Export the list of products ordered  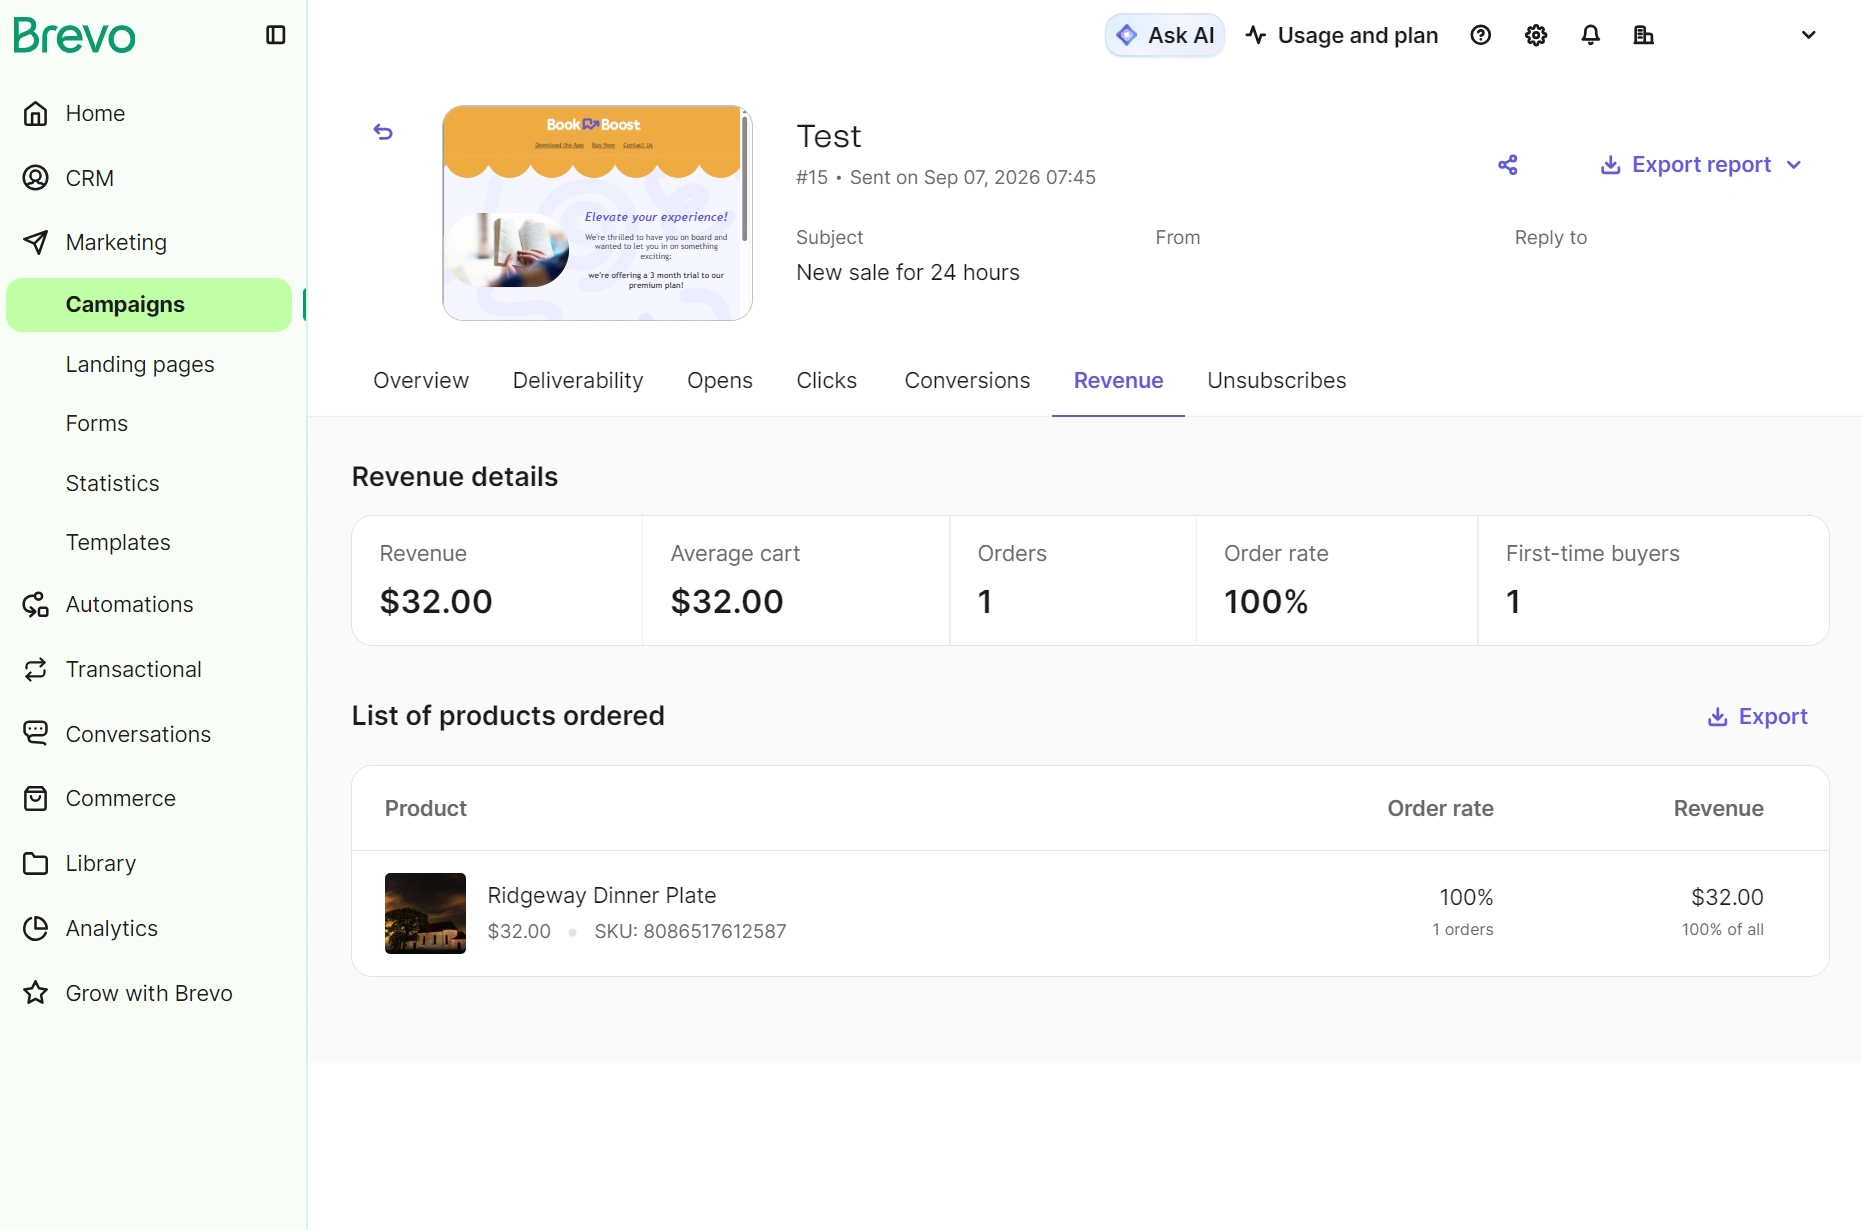coord(1757,717)
